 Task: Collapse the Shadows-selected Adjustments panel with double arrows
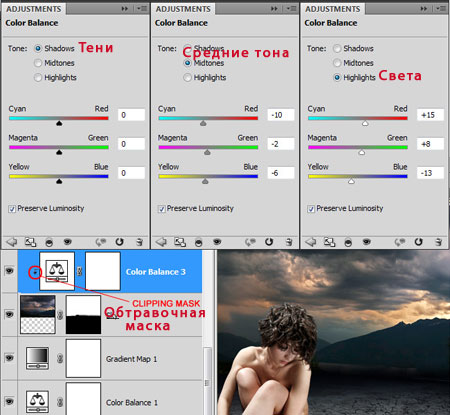coord(125,8)
